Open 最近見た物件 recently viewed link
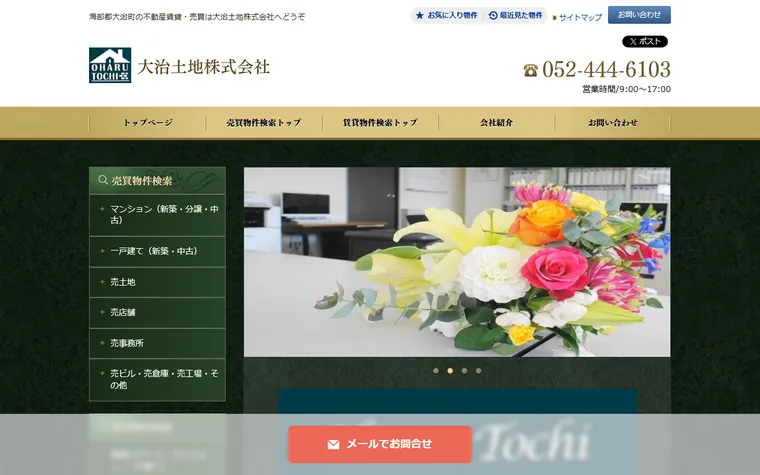 [516, 16]
